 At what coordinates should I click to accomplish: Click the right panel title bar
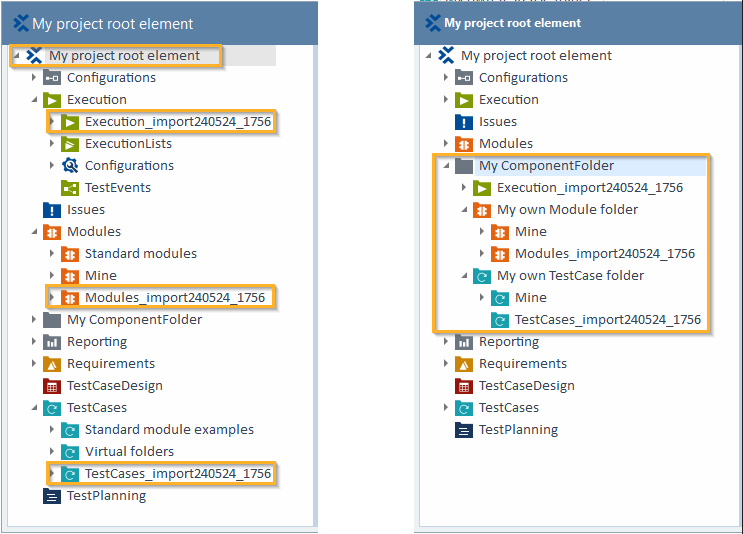578,22
